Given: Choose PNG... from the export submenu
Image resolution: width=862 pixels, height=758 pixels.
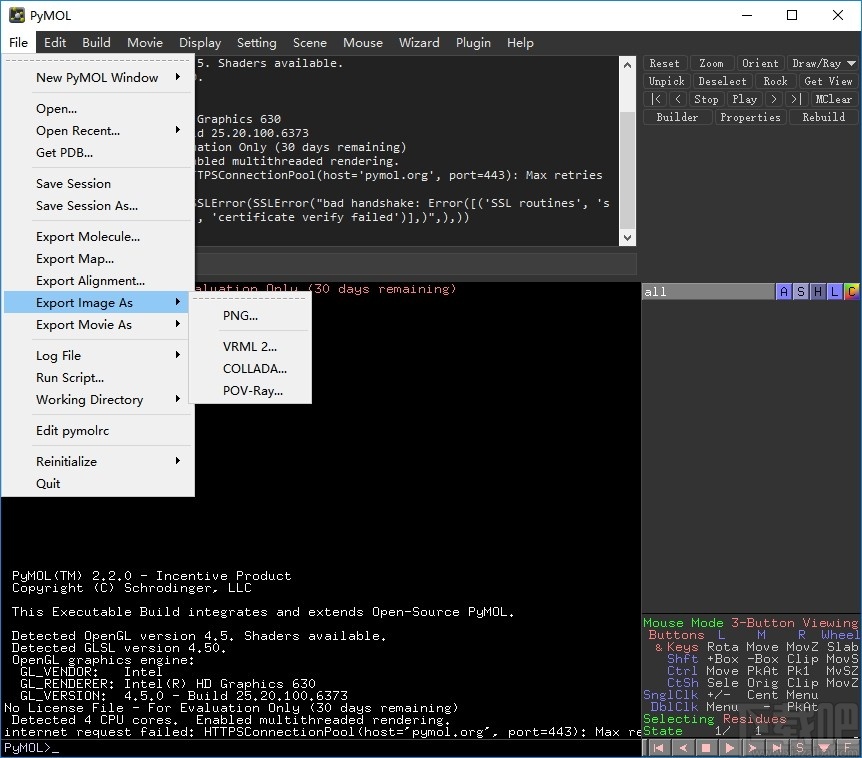Looking at the screenshot, I should [240, 316].
